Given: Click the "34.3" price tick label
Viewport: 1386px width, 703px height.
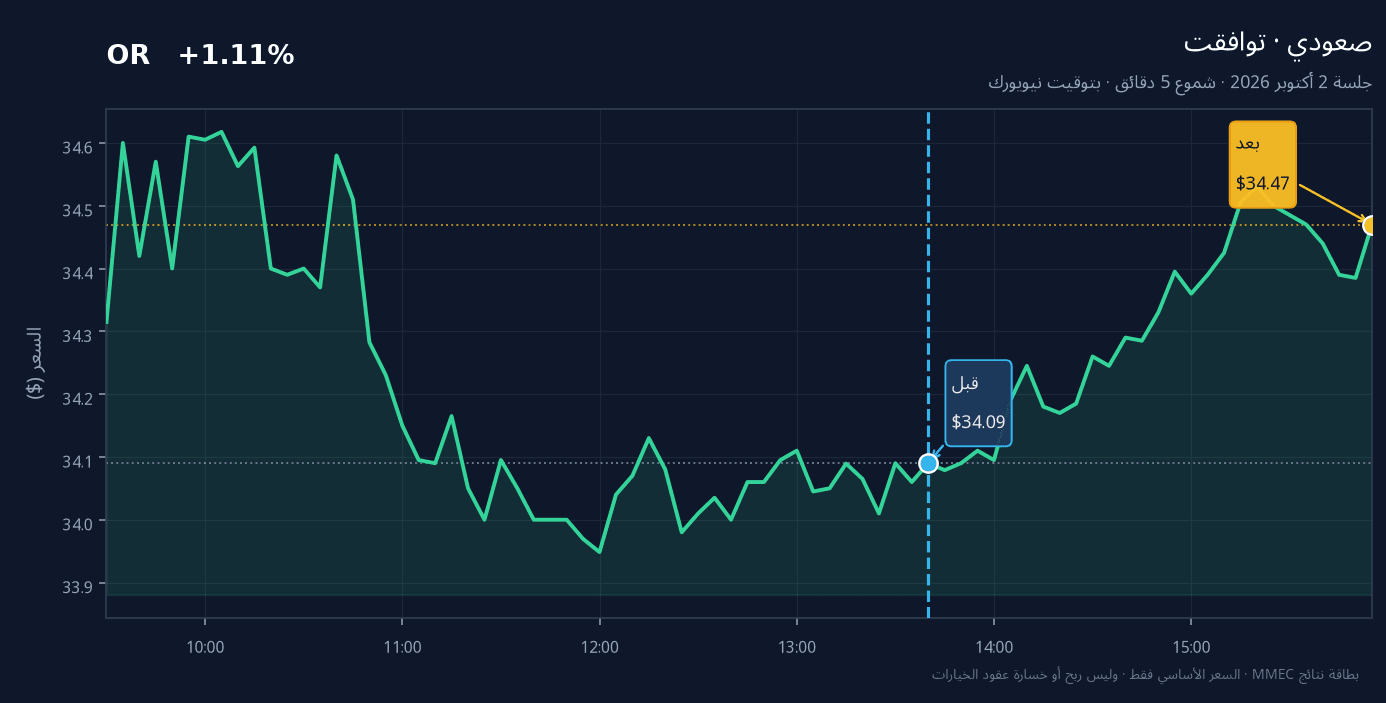Looking at the screenshot, I should [x=77, y=335].
